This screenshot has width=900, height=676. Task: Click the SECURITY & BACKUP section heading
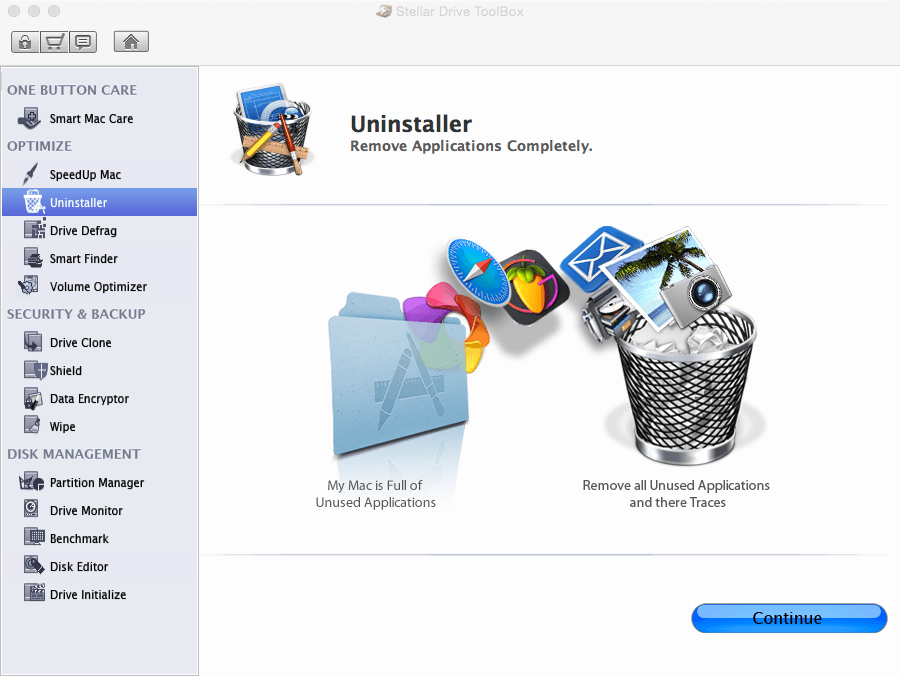pos(76,314)
